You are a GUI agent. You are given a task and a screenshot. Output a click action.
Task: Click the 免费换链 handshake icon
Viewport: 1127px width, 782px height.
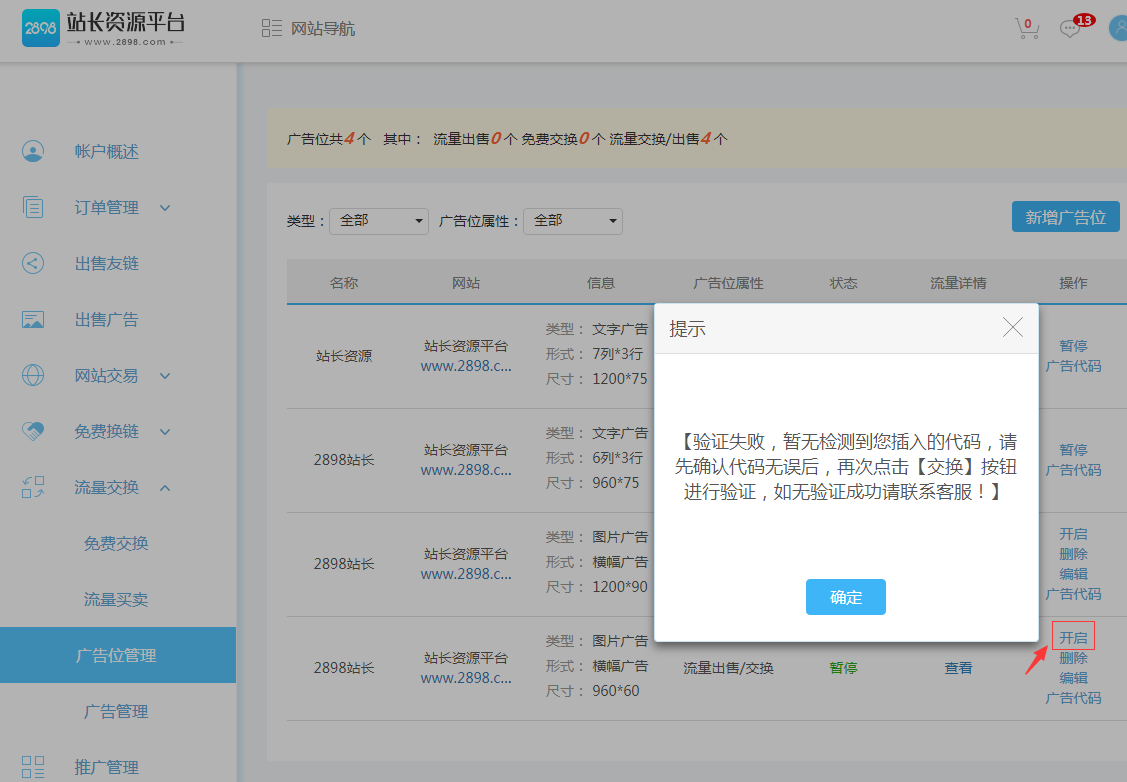(x=33, y=432)
